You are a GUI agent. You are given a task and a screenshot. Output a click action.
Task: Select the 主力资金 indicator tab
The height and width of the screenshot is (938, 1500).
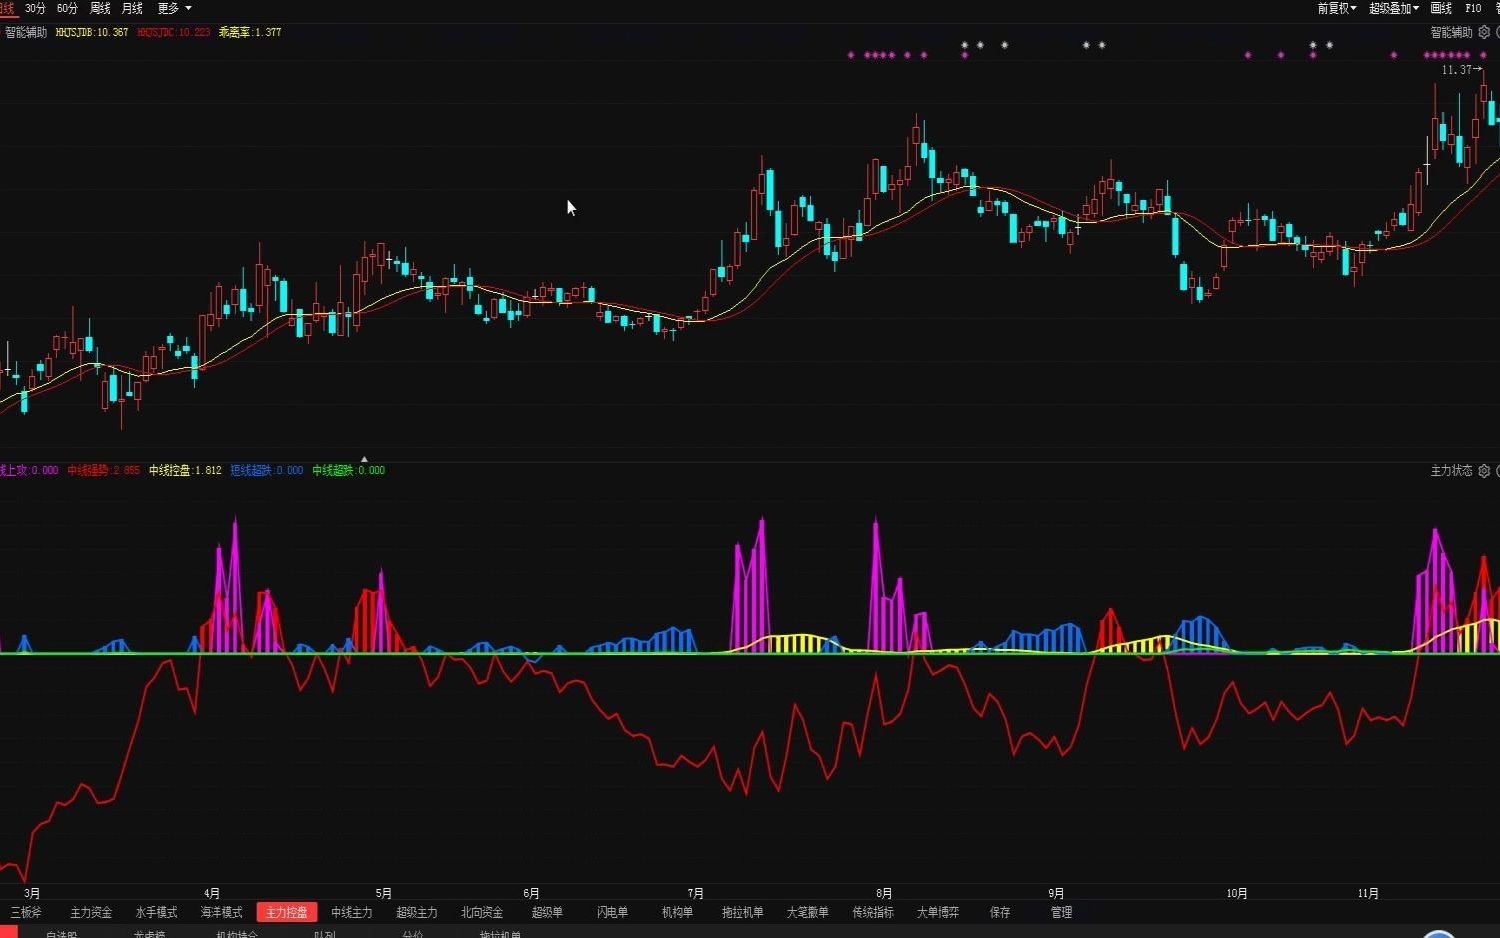[91, 912]
